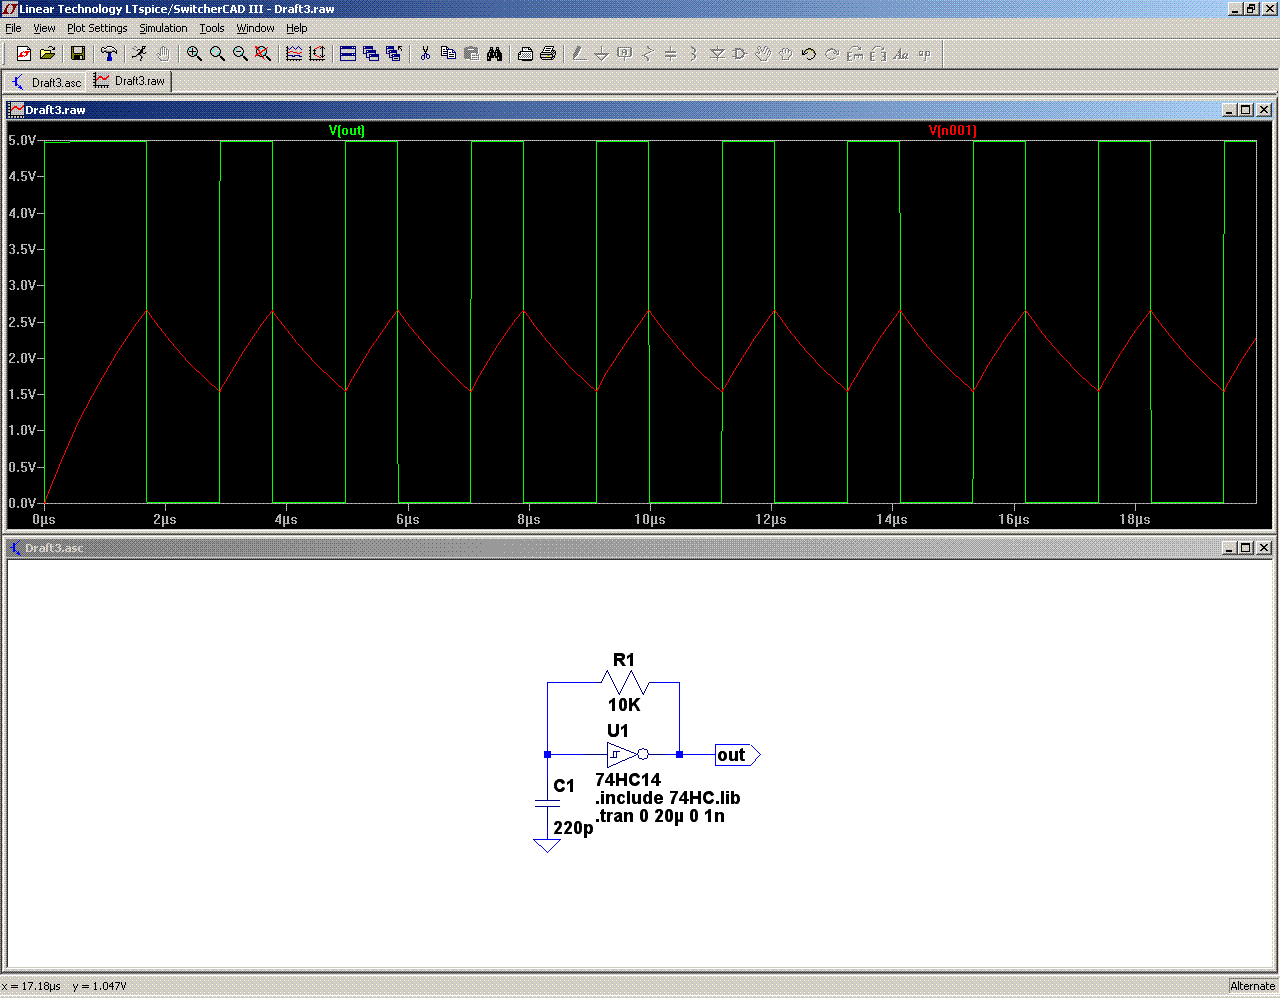Open the Simulation menu

pyautogui.click(x=163, y=28)
